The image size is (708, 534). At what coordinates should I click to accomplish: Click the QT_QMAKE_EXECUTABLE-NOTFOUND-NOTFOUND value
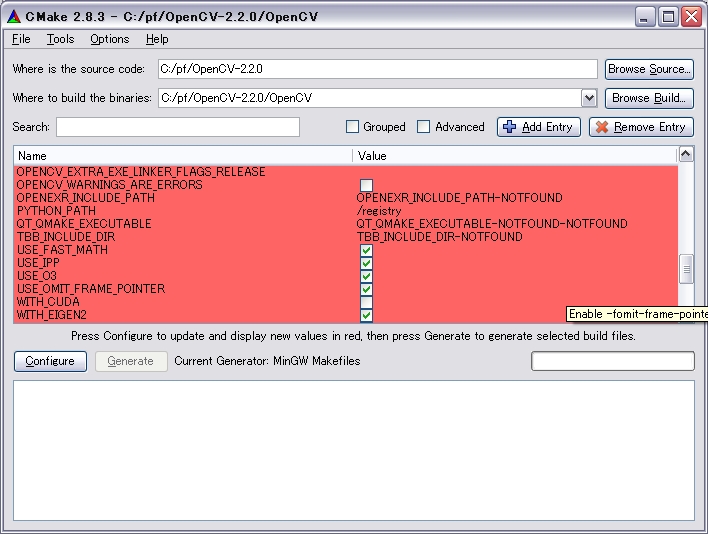(x=492, y=224)
